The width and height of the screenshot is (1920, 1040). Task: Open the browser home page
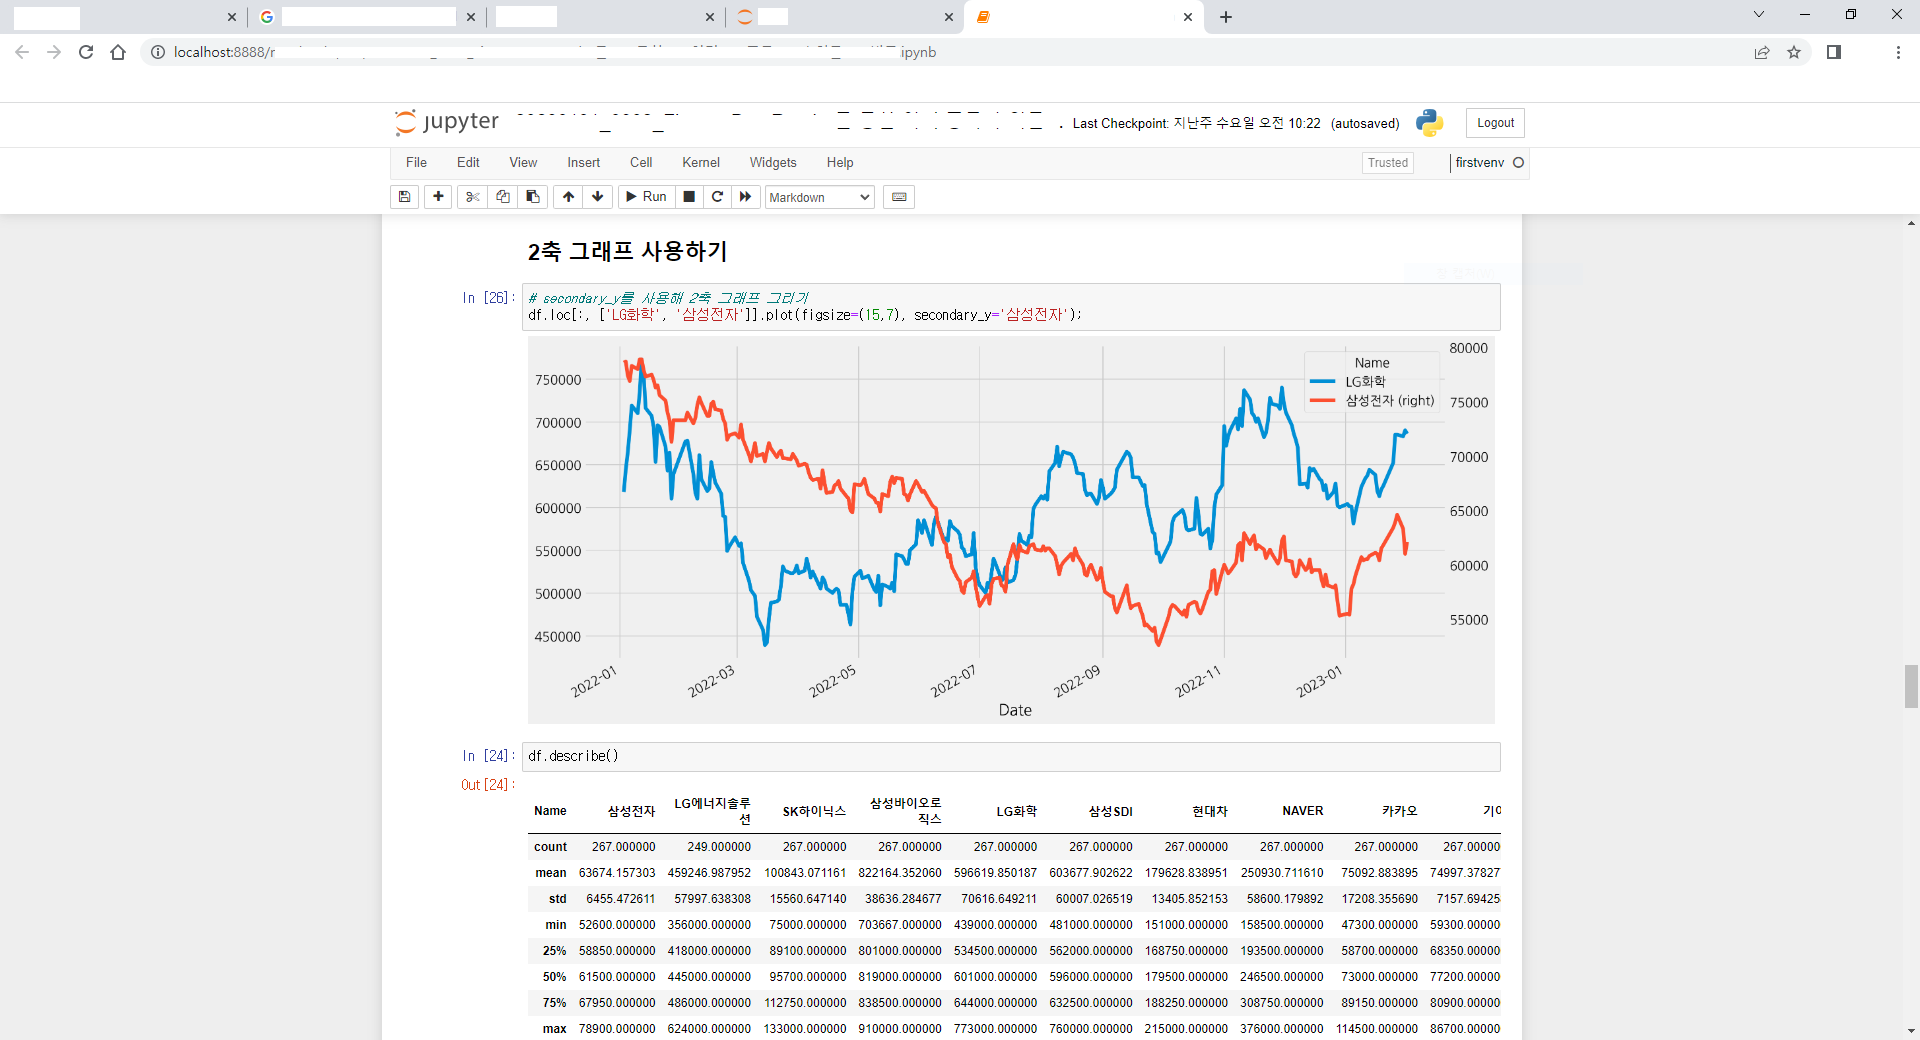118,52
